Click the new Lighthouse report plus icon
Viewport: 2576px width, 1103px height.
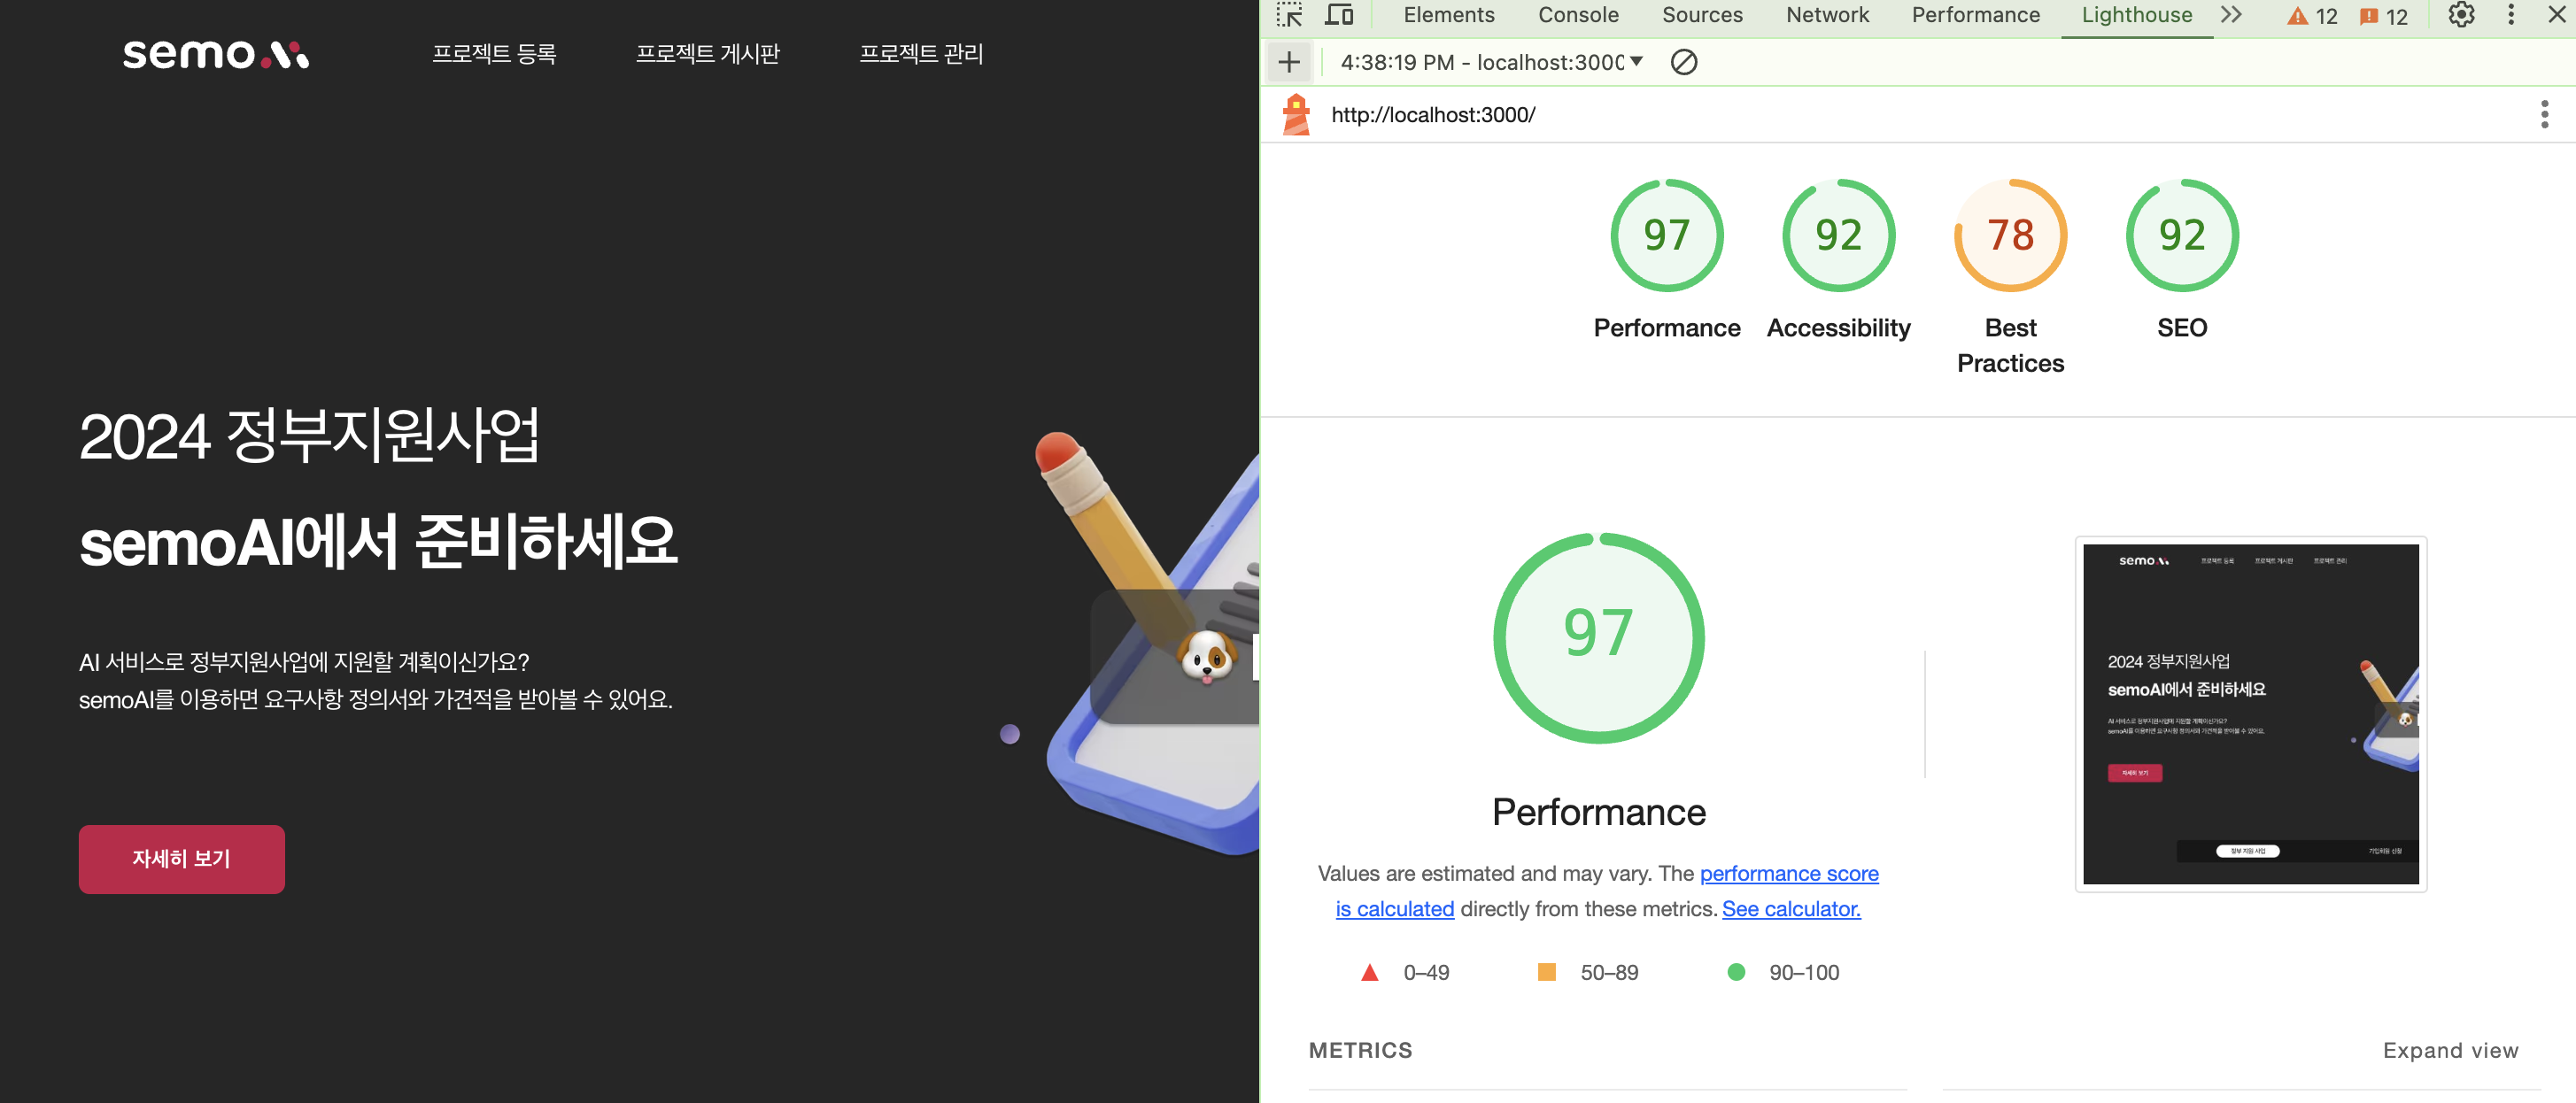point(1289,62)
